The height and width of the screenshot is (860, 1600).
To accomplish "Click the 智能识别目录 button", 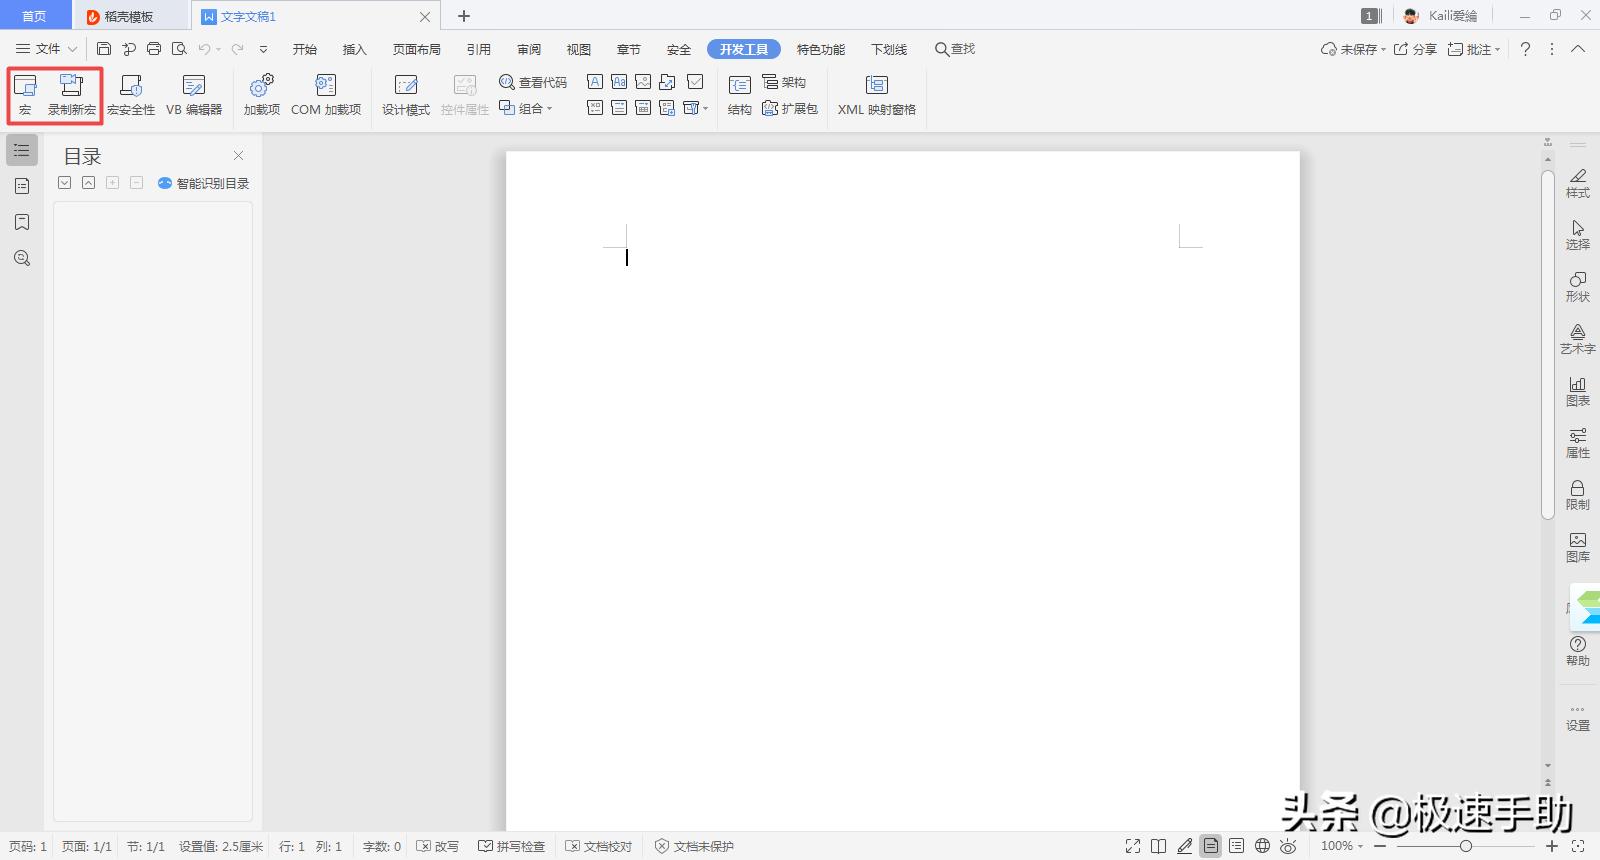I will 203,183.
